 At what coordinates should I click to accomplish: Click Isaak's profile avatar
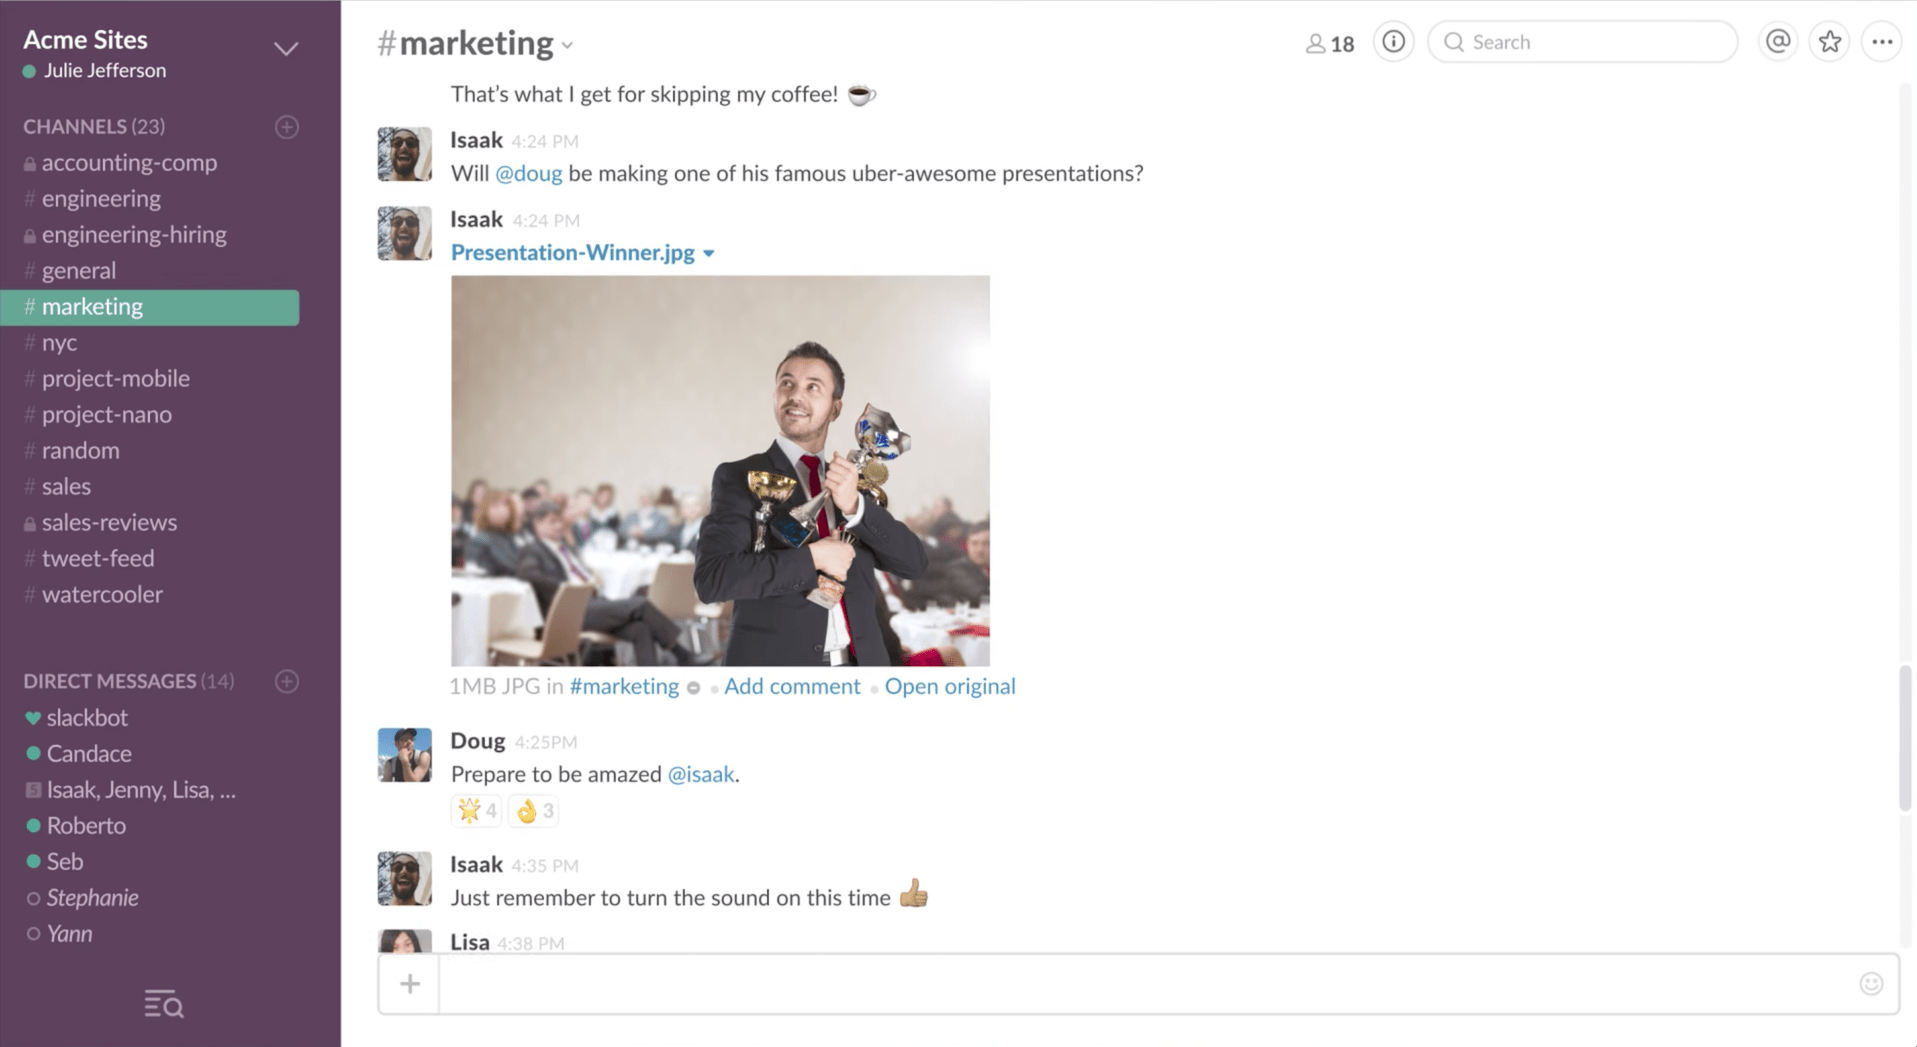pyautogui.click(x=403, y=153)
